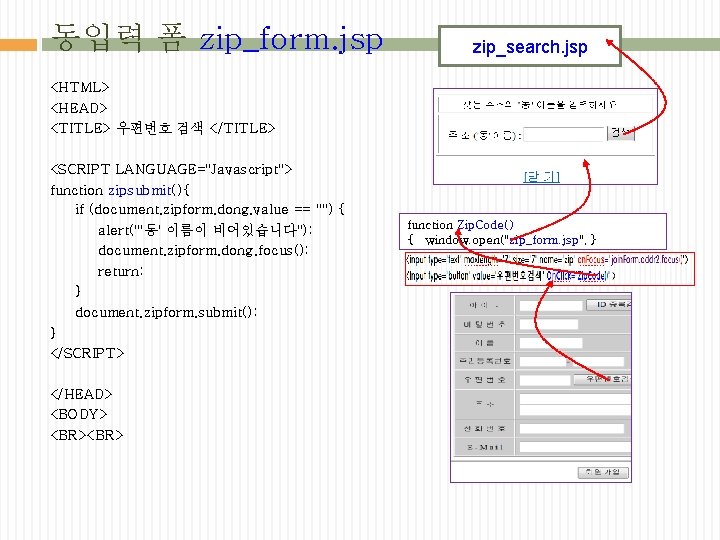Click the 'return;' code line
Image resolution: width=720 pixels, height=540 pixels.
click(x=120, y=271)
